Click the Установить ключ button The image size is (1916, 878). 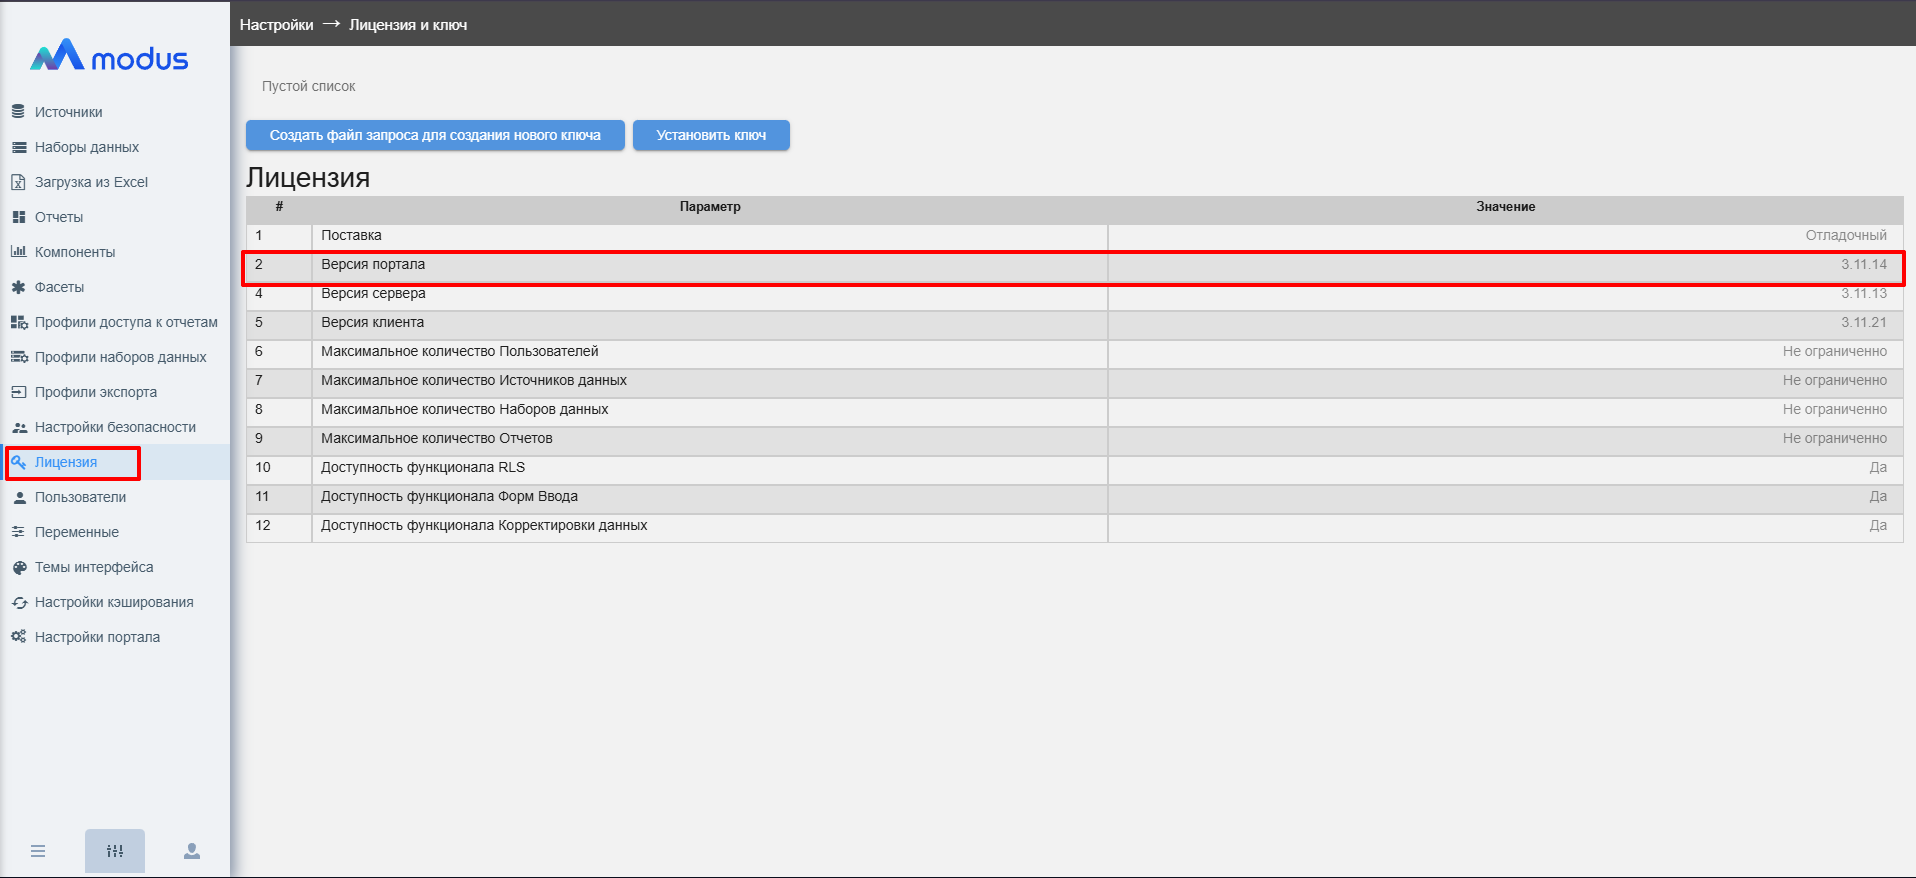coord(711,135)
